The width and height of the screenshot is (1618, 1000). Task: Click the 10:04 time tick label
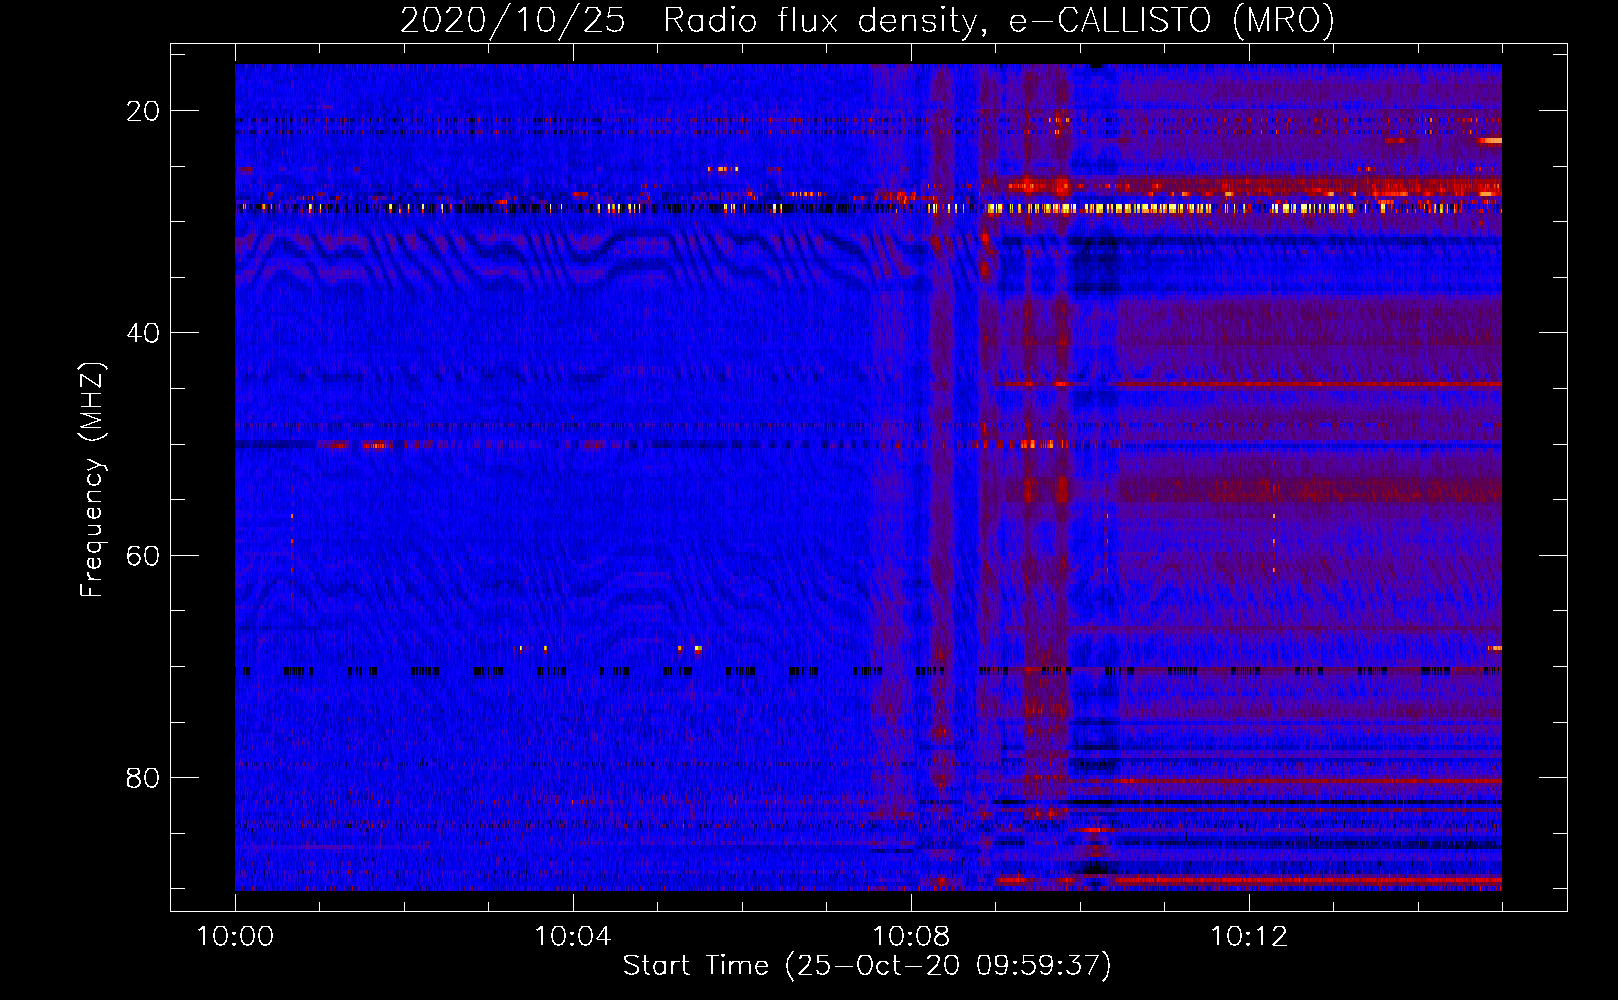573,936
